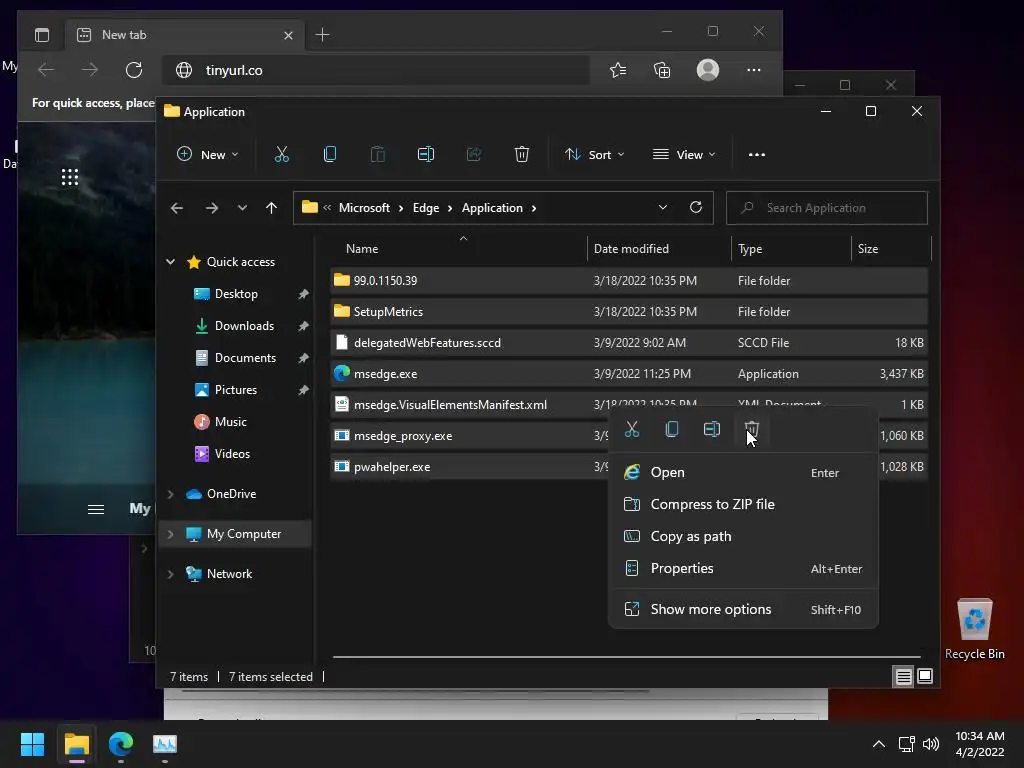This screenshot has height=768, width=1024.
Task: Click the Copy icon in Explorer toolbar
Action: coord(330,155)
